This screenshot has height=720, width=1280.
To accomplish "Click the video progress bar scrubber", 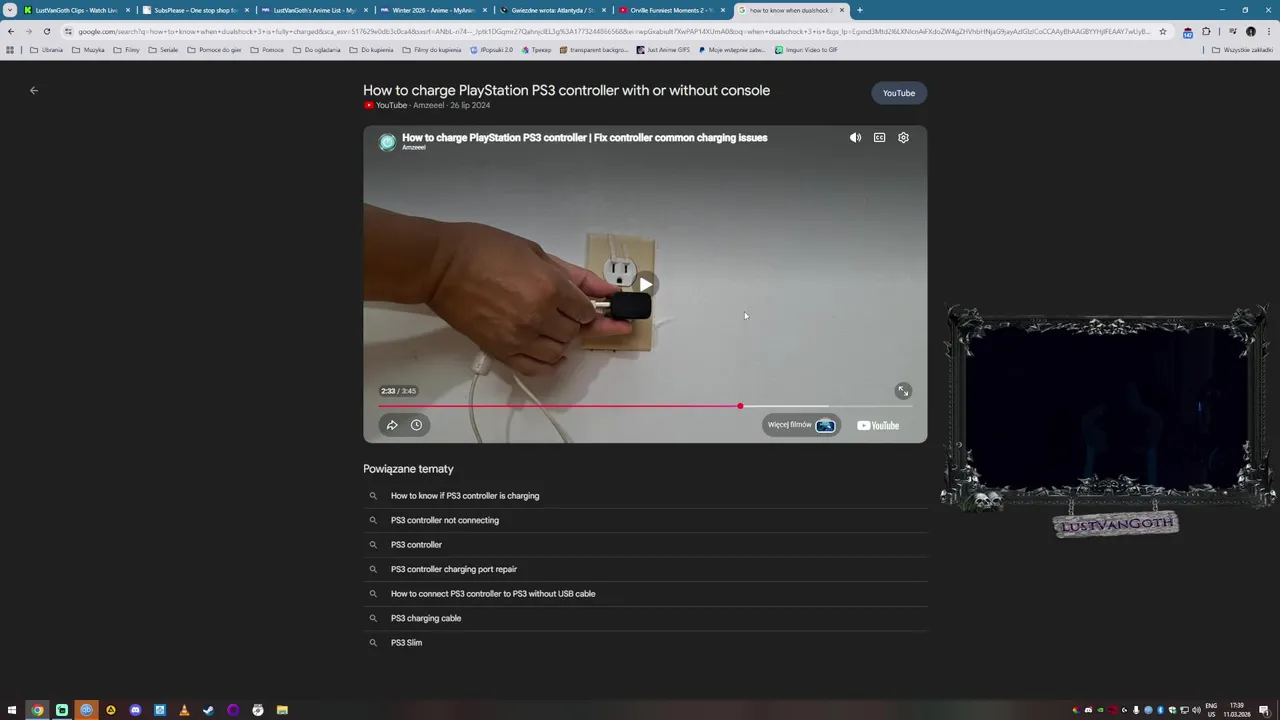I will coord(740,406).
